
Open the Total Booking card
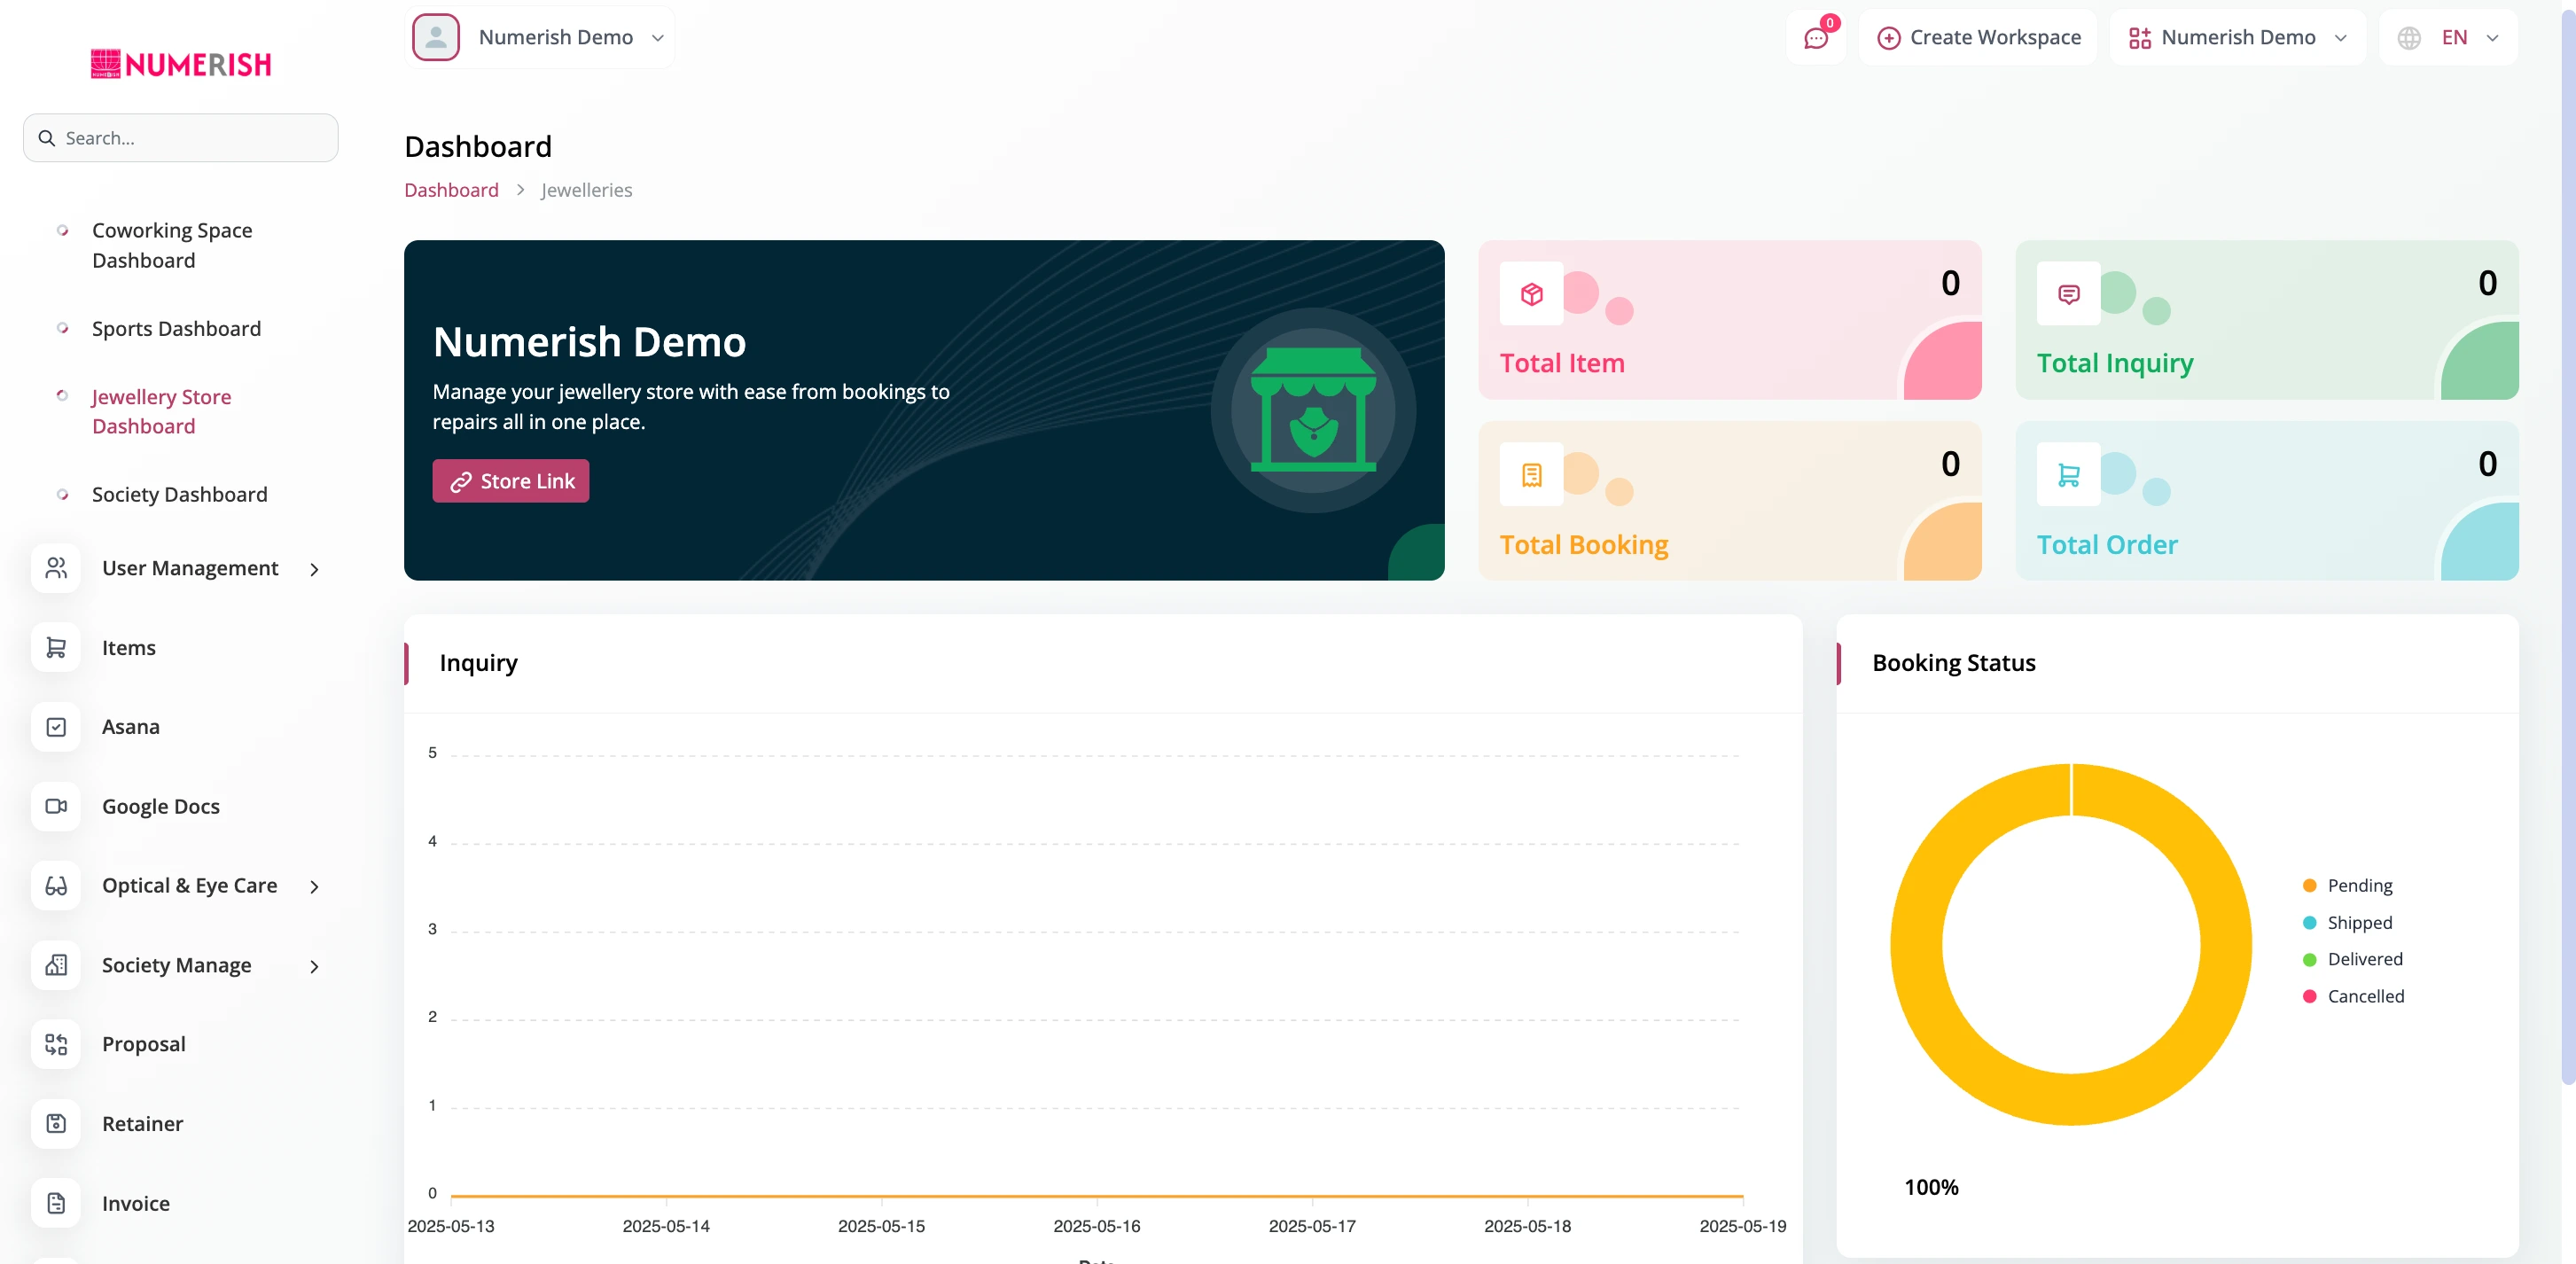(1730, 501)
